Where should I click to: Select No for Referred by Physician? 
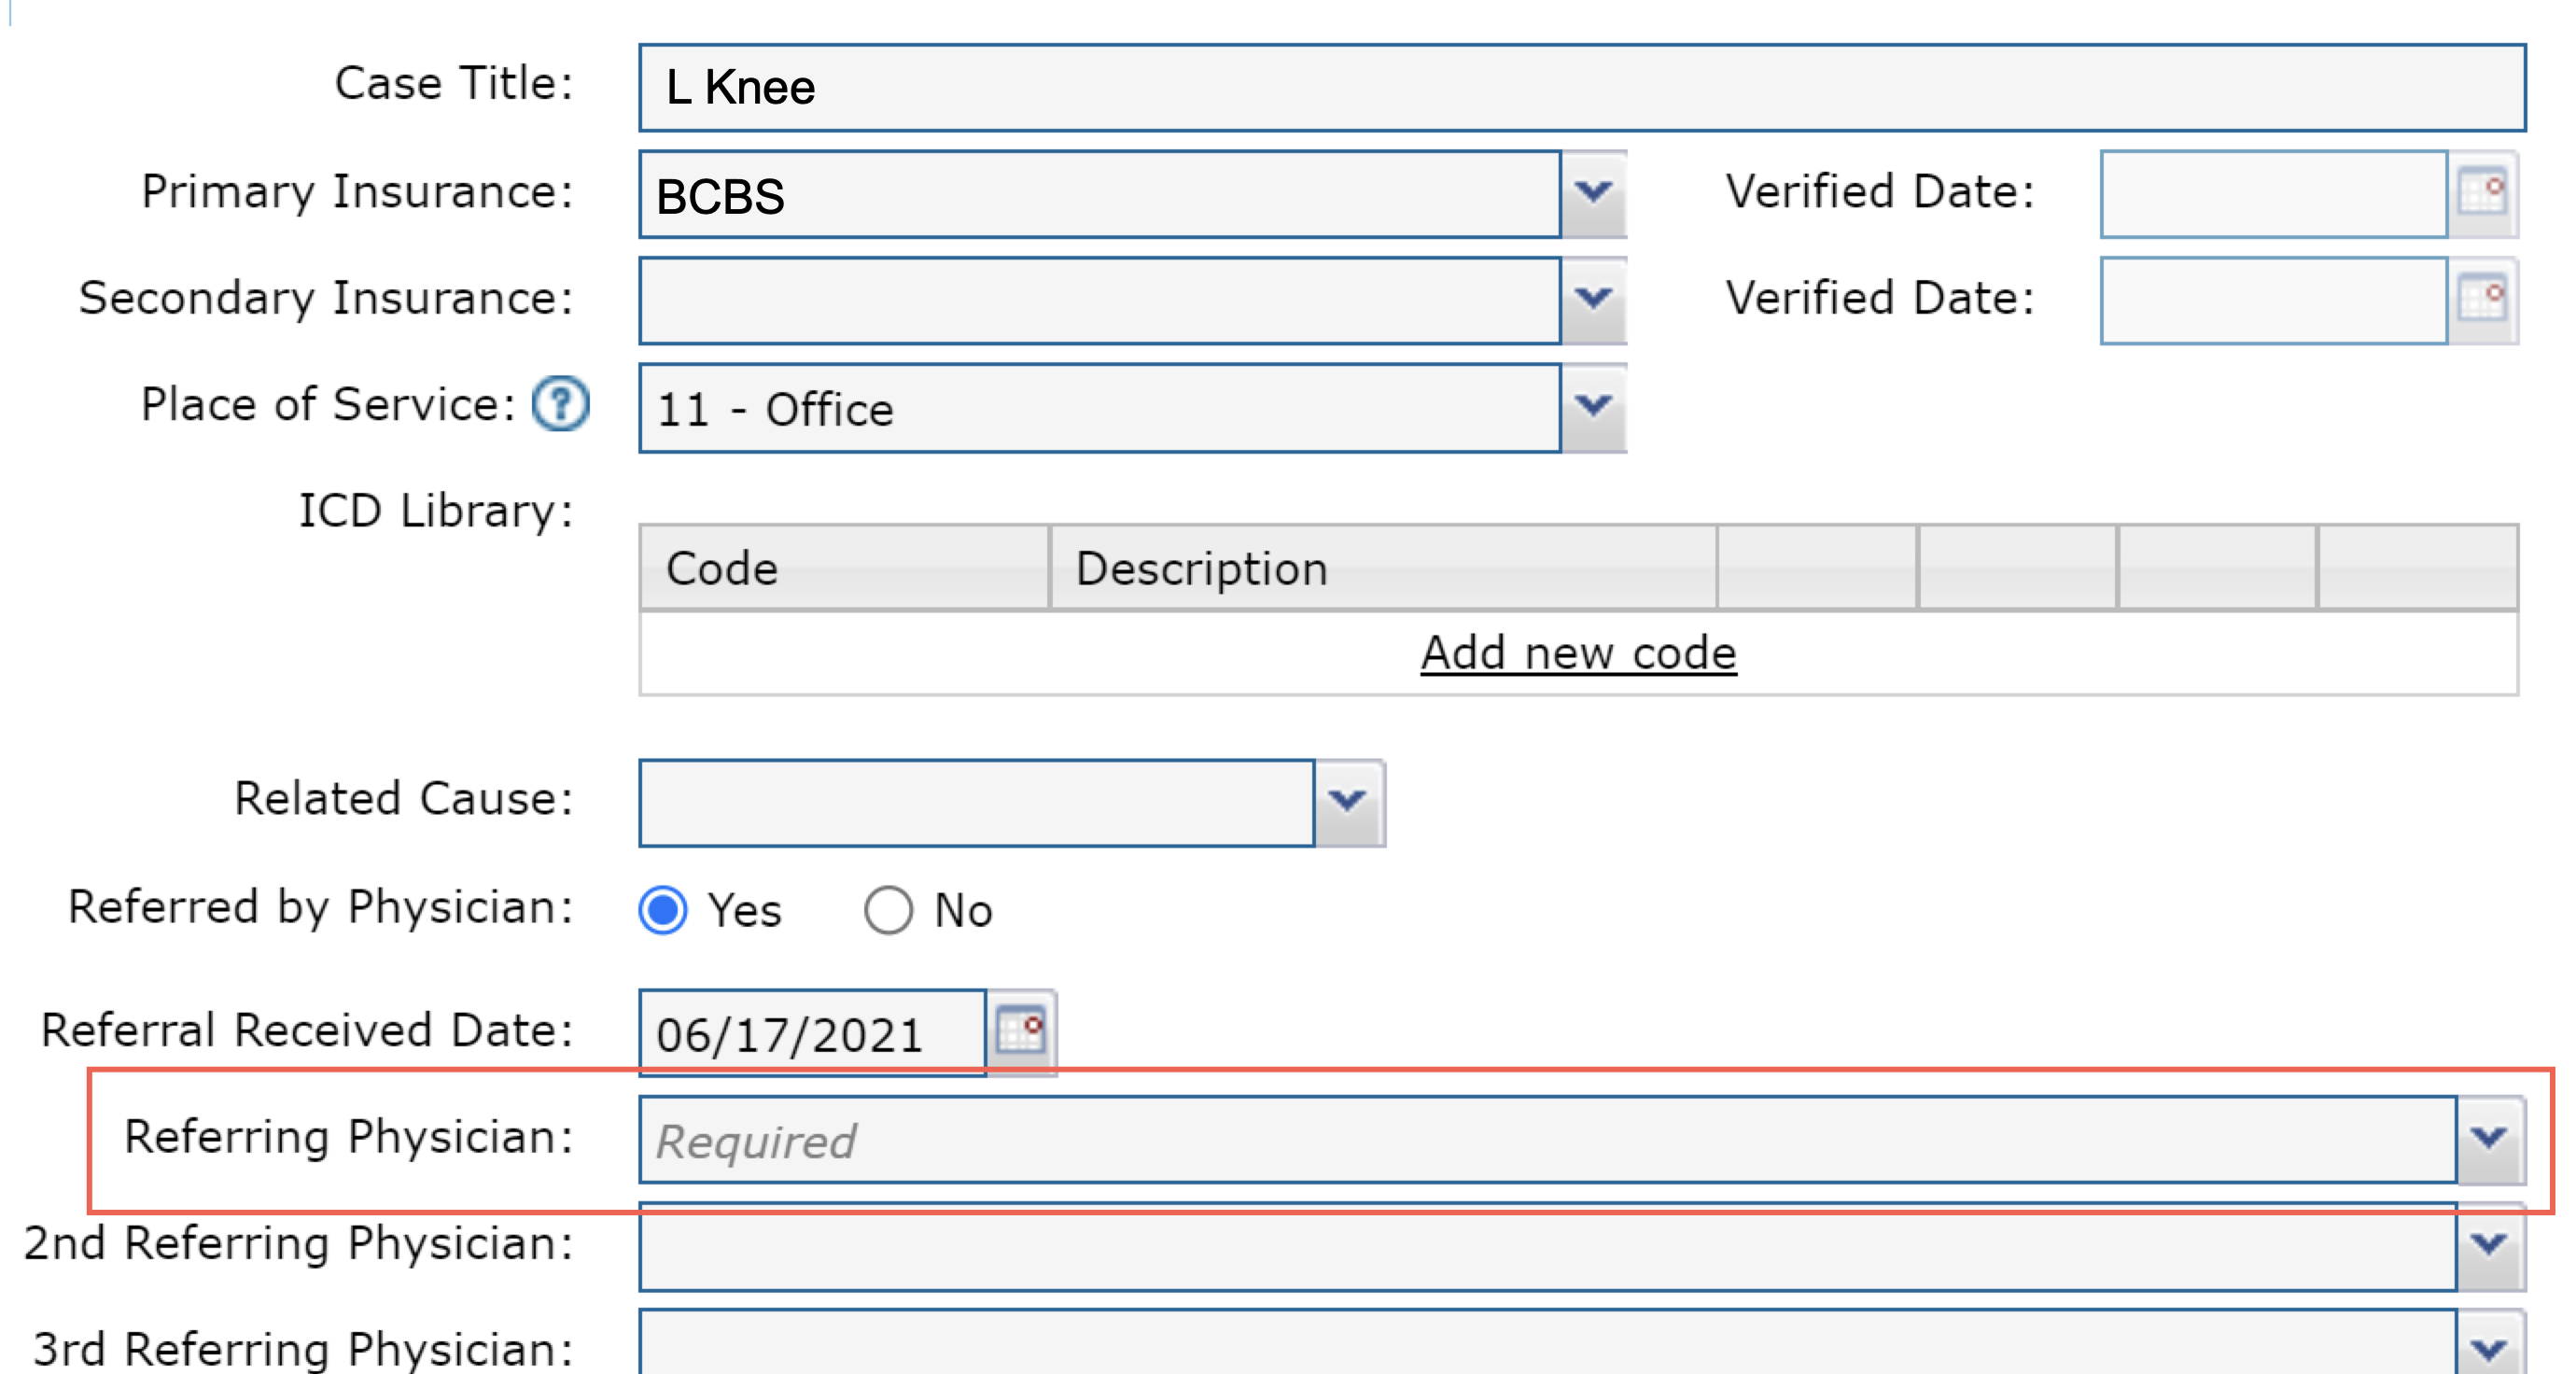(x=888, y=910)
